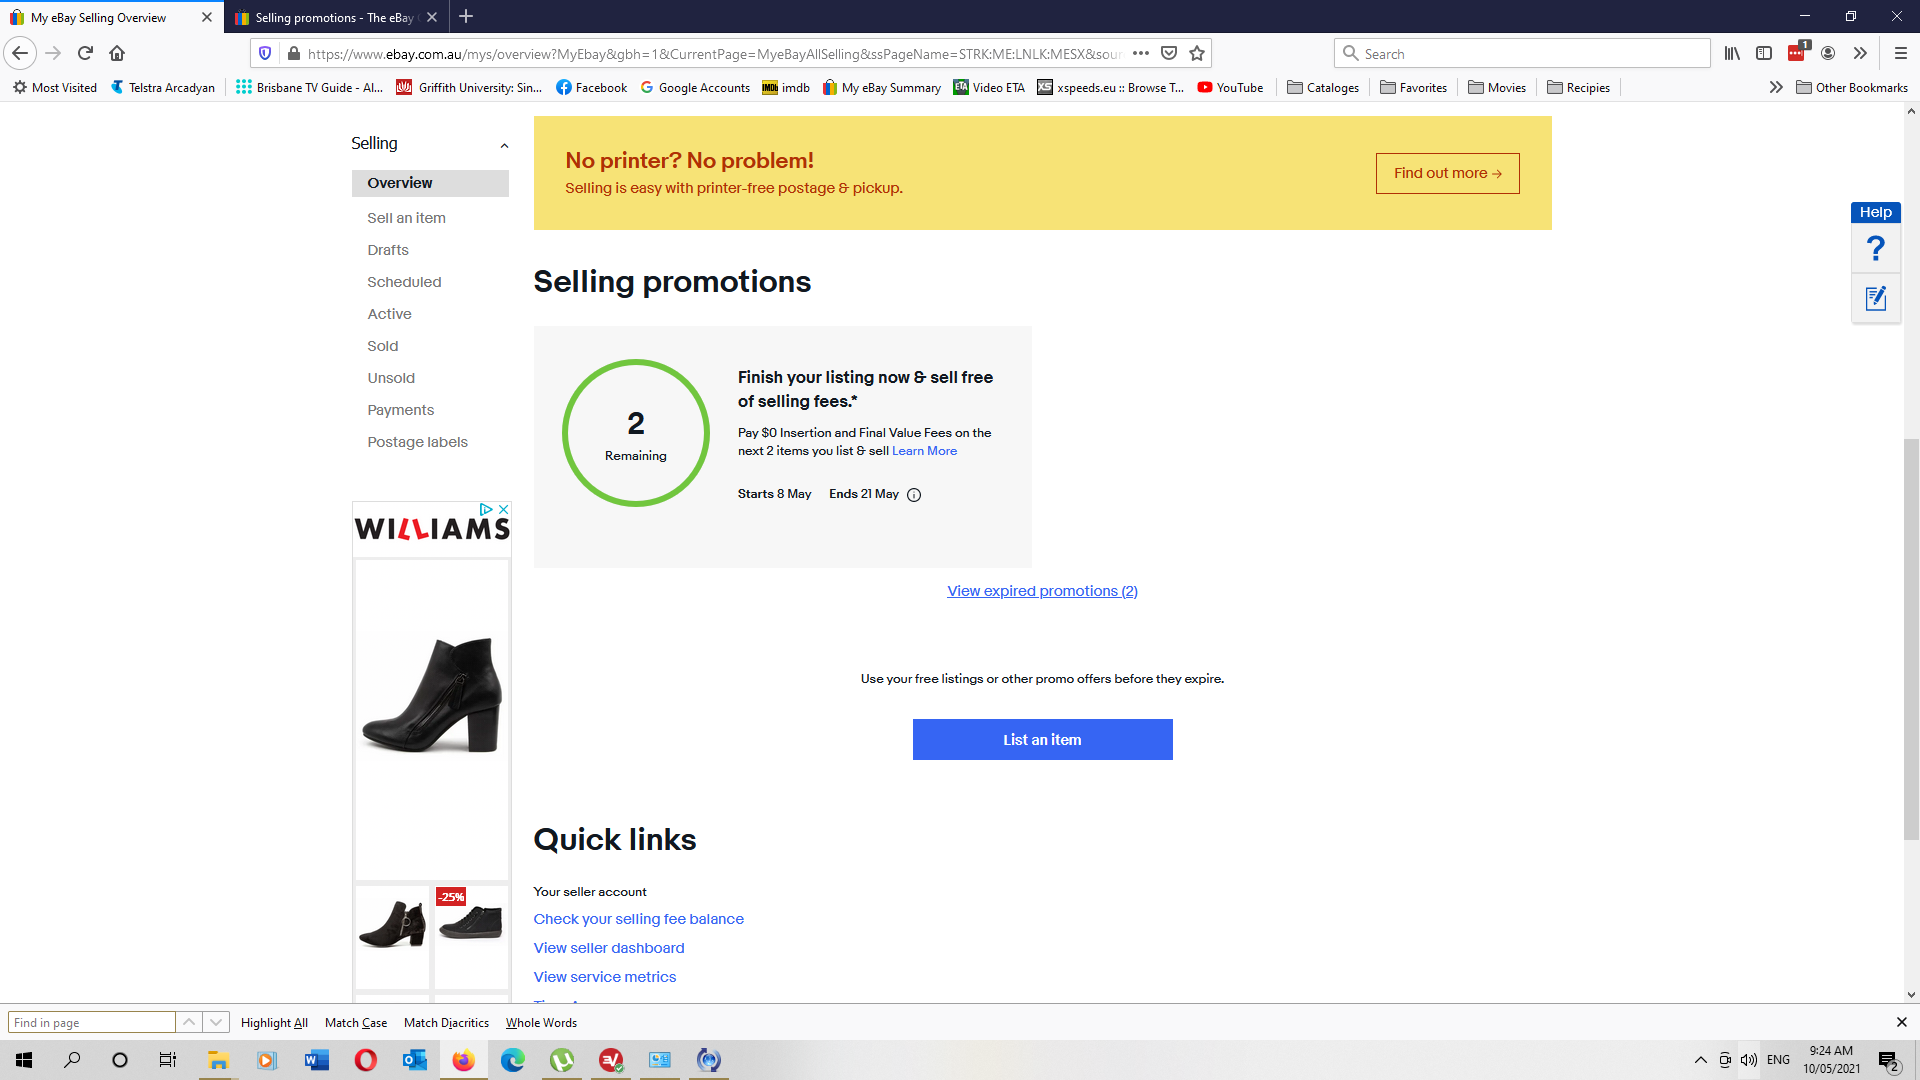
Task: Open the Firefox hamburger menu
Action: (1899, 53)
